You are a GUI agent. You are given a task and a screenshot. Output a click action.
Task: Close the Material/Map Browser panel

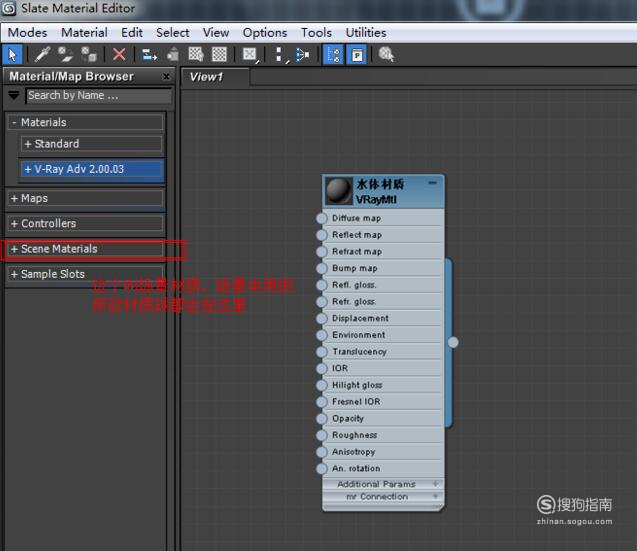(x=166, y=76)
